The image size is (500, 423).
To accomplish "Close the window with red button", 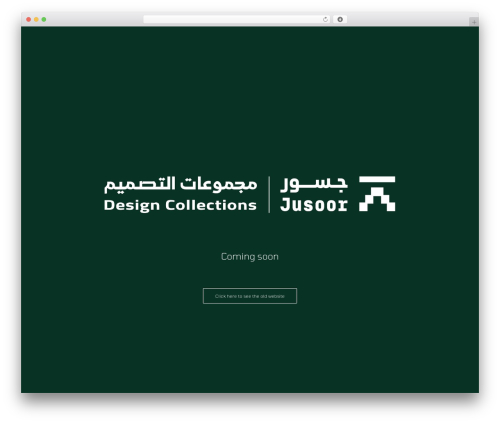I will (29, 20).
